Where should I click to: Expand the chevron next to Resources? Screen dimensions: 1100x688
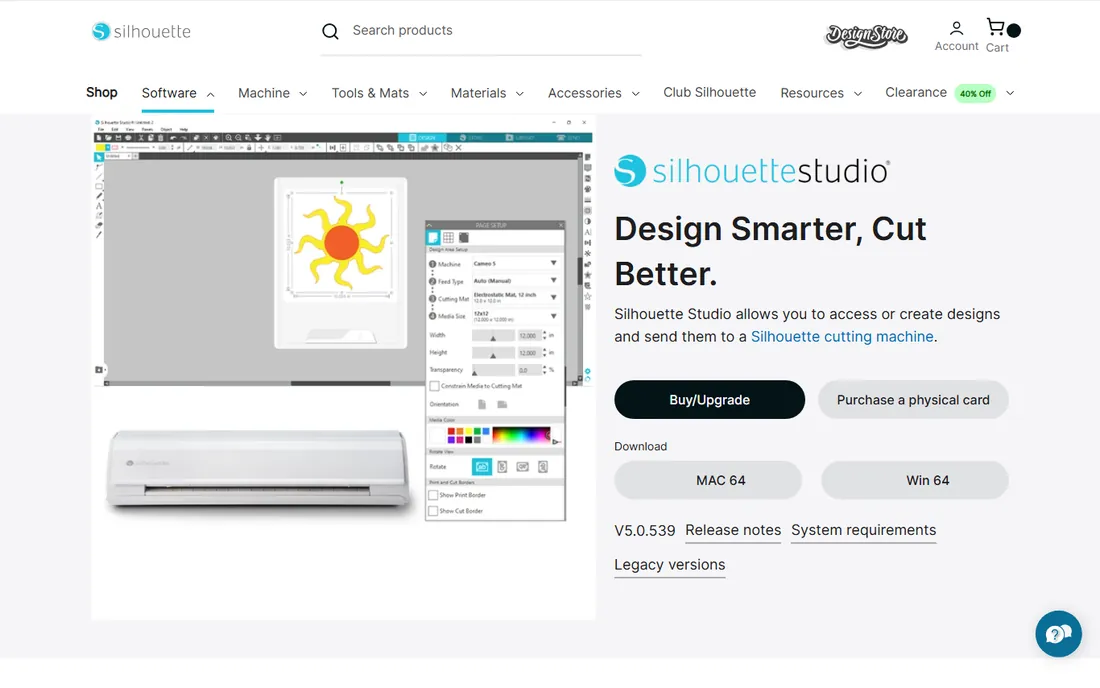click(857, 94)
